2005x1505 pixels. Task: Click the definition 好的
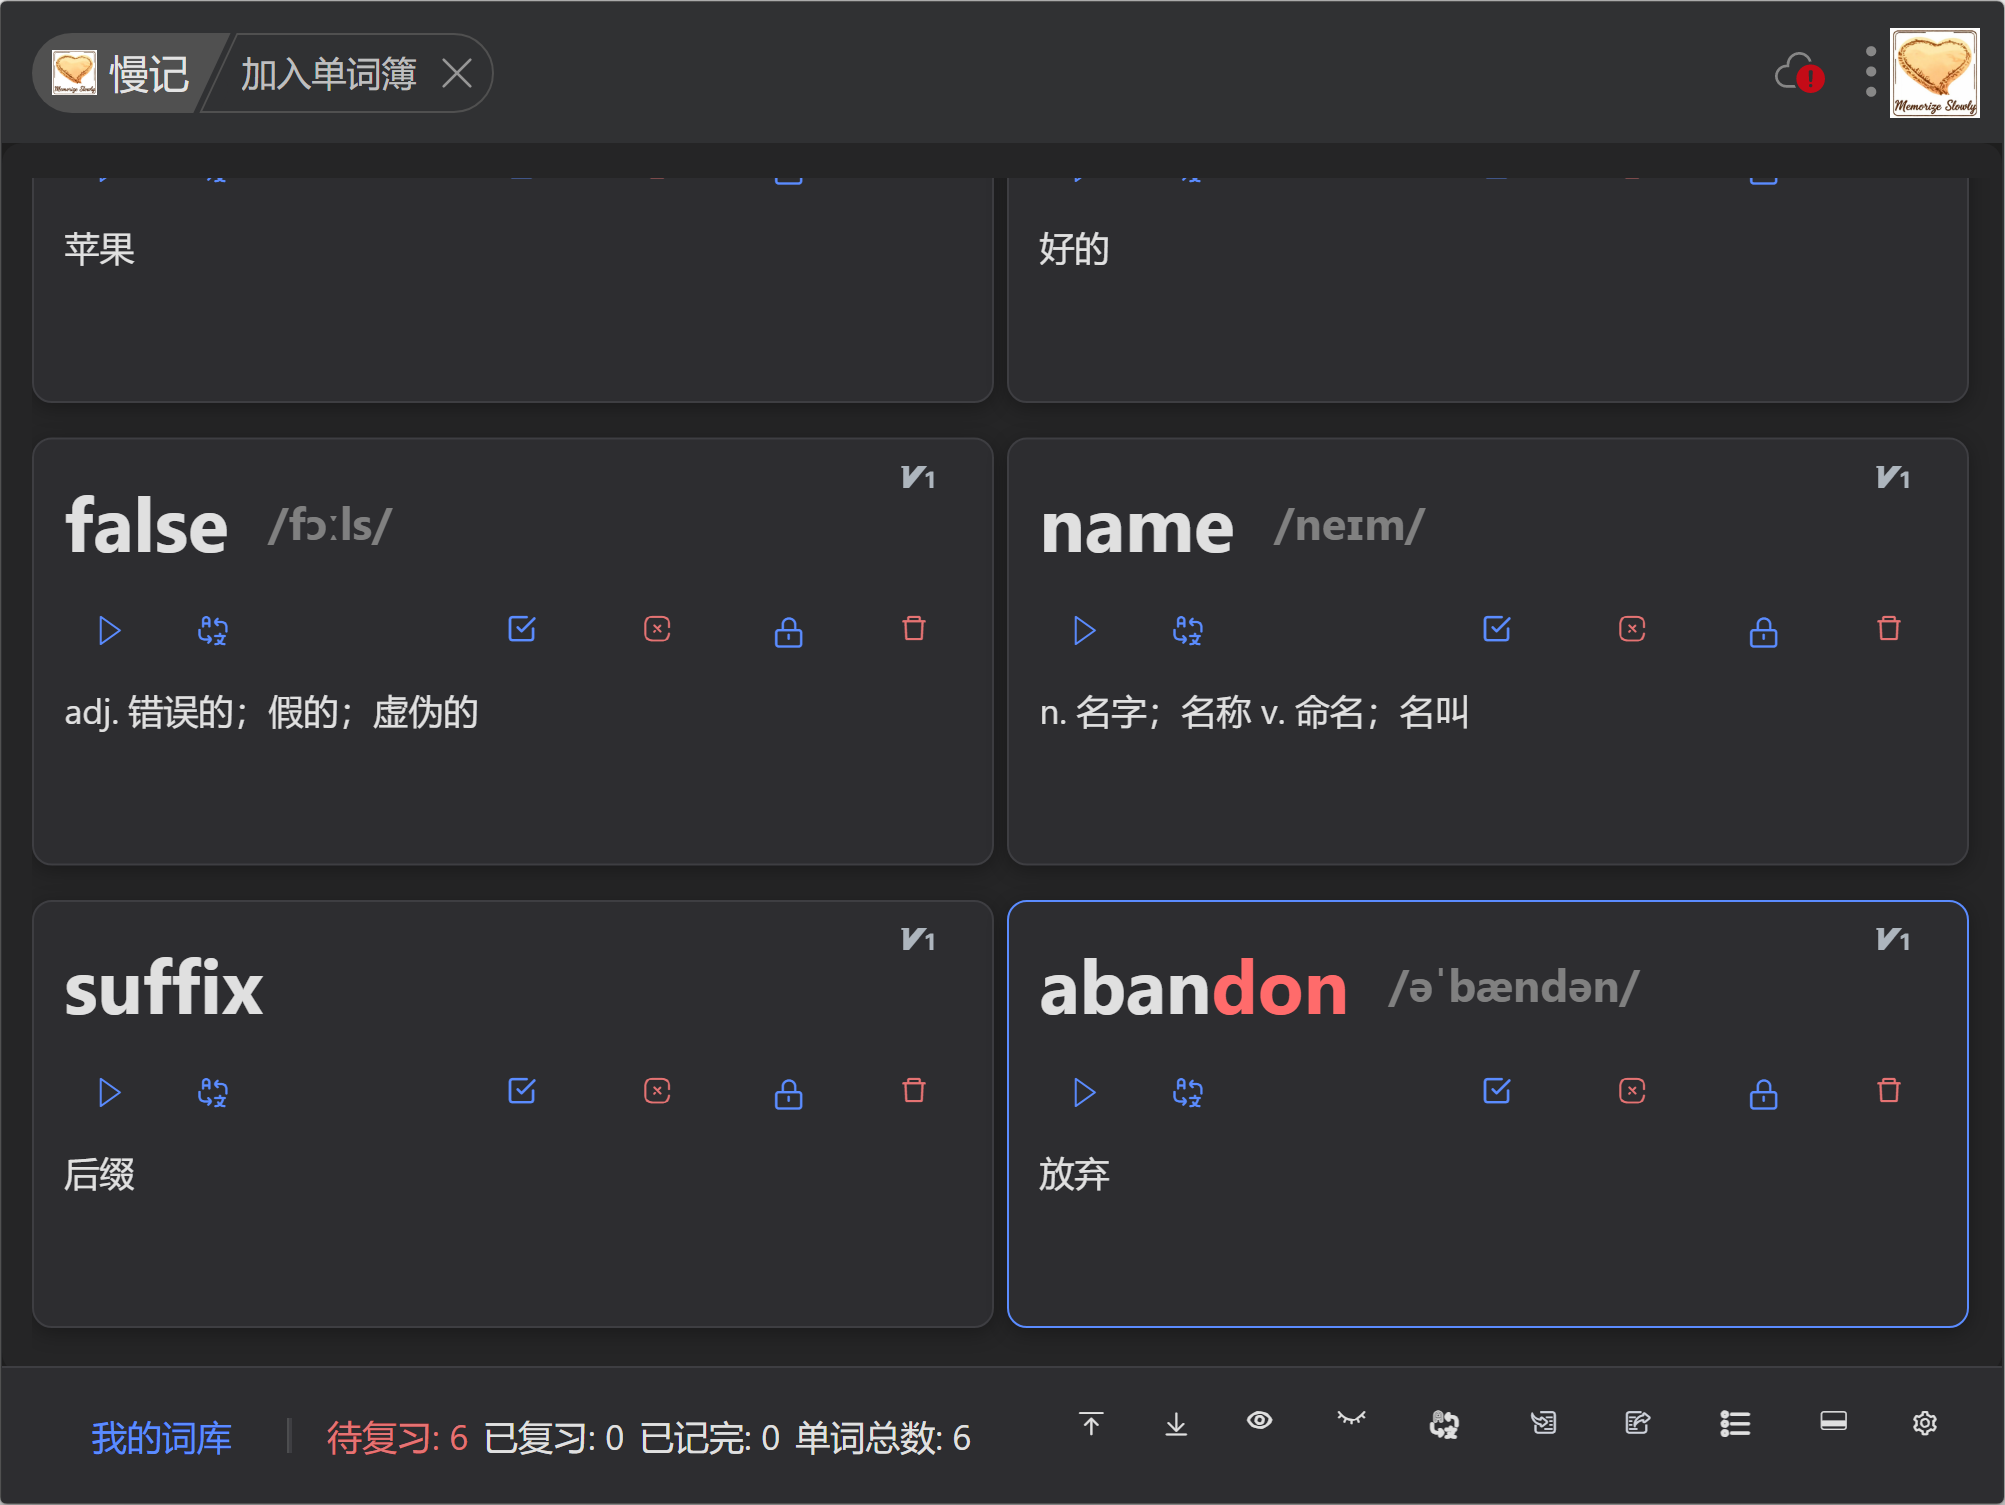click(x=1074, y=249)
